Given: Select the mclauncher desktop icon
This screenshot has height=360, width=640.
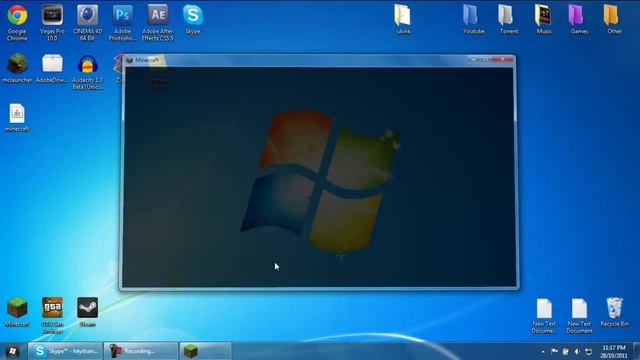Looking at the screenshot, I should point(17,68).
